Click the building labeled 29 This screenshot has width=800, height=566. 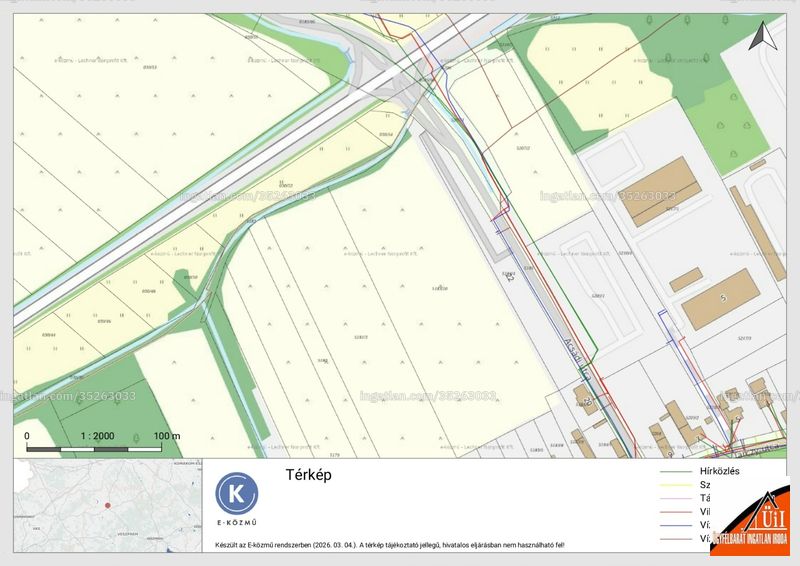click(x=585, y=398)
